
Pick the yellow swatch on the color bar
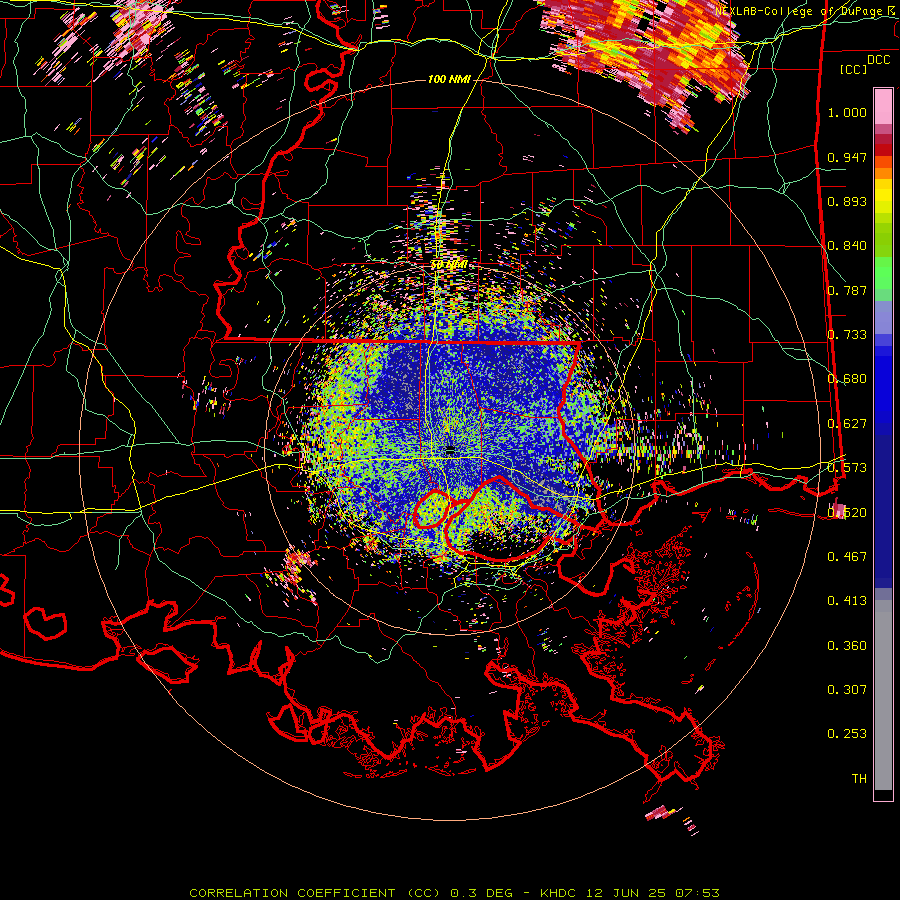(883, 196)
